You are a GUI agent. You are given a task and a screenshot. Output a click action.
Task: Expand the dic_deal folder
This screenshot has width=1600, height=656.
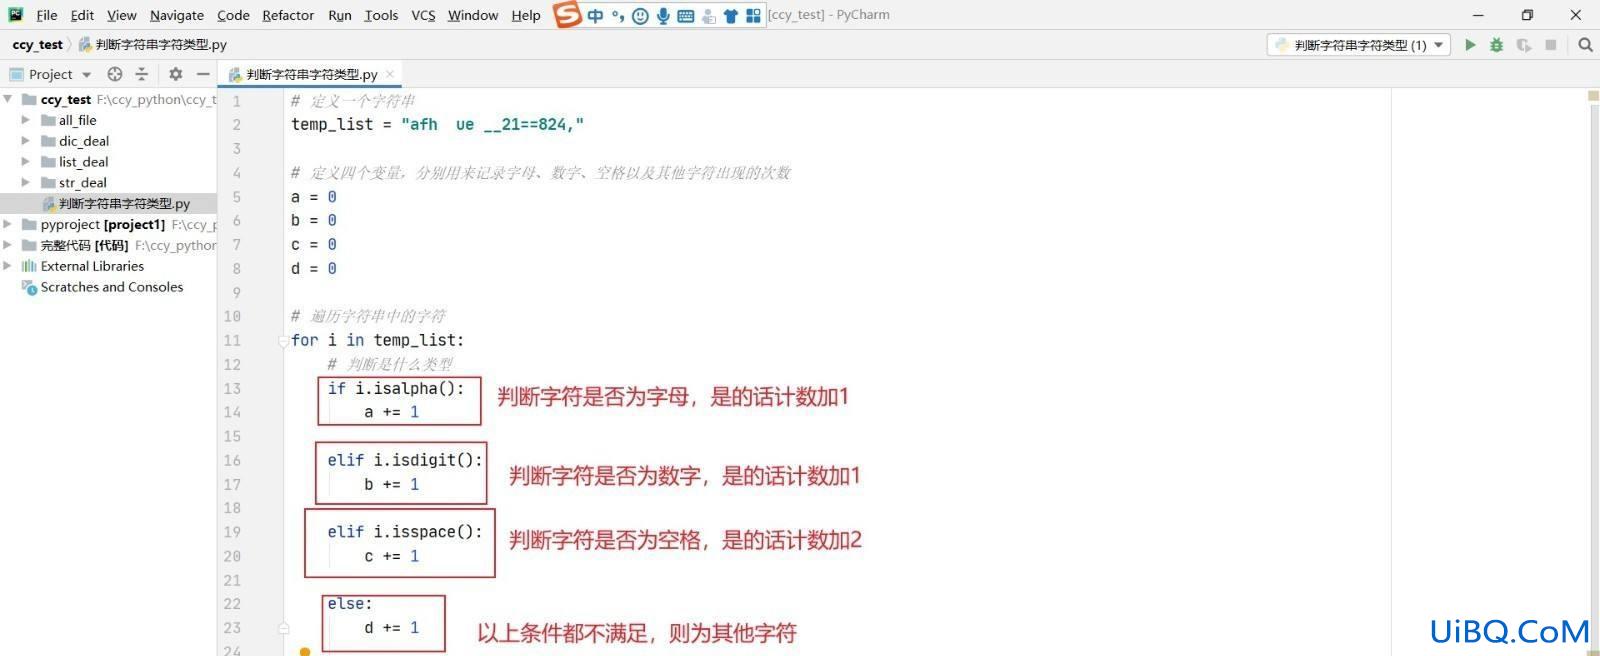26,141
